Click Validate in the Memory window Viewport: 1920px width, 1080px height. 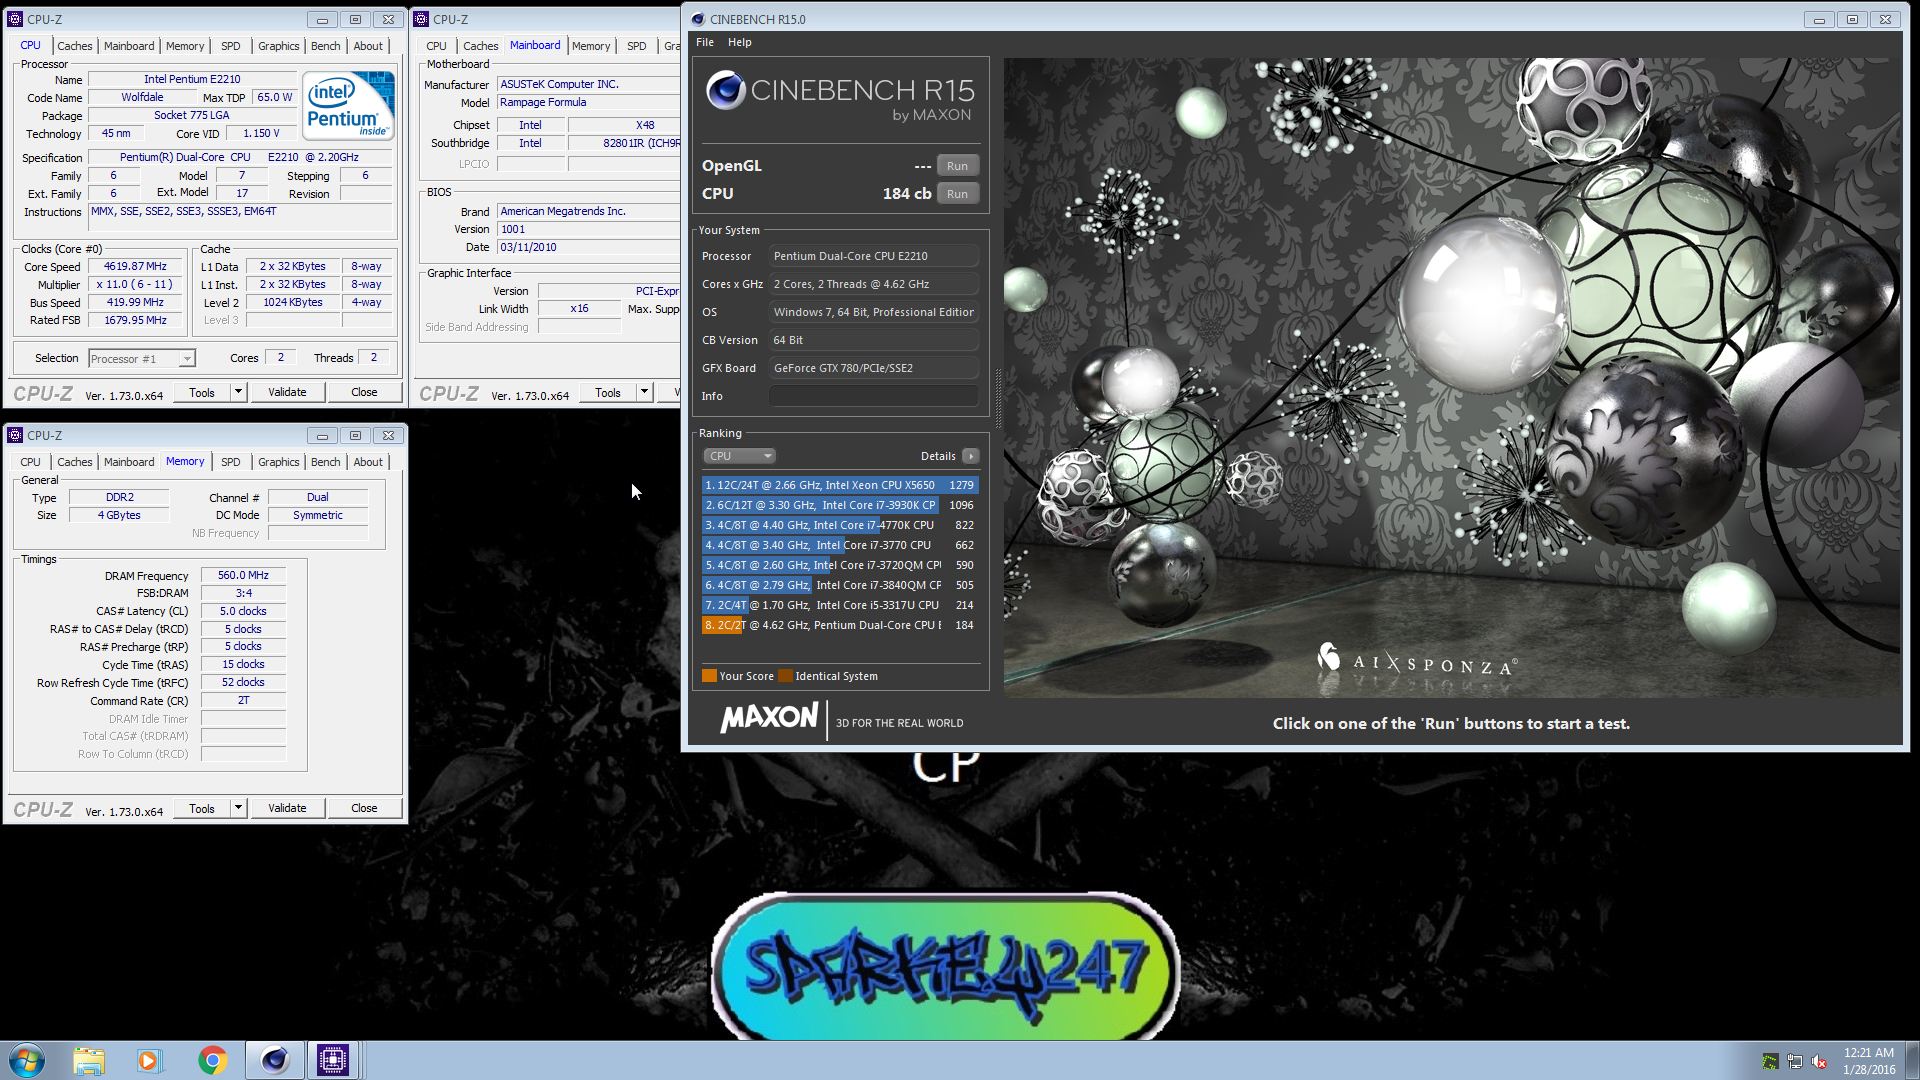tap(287, 808)
